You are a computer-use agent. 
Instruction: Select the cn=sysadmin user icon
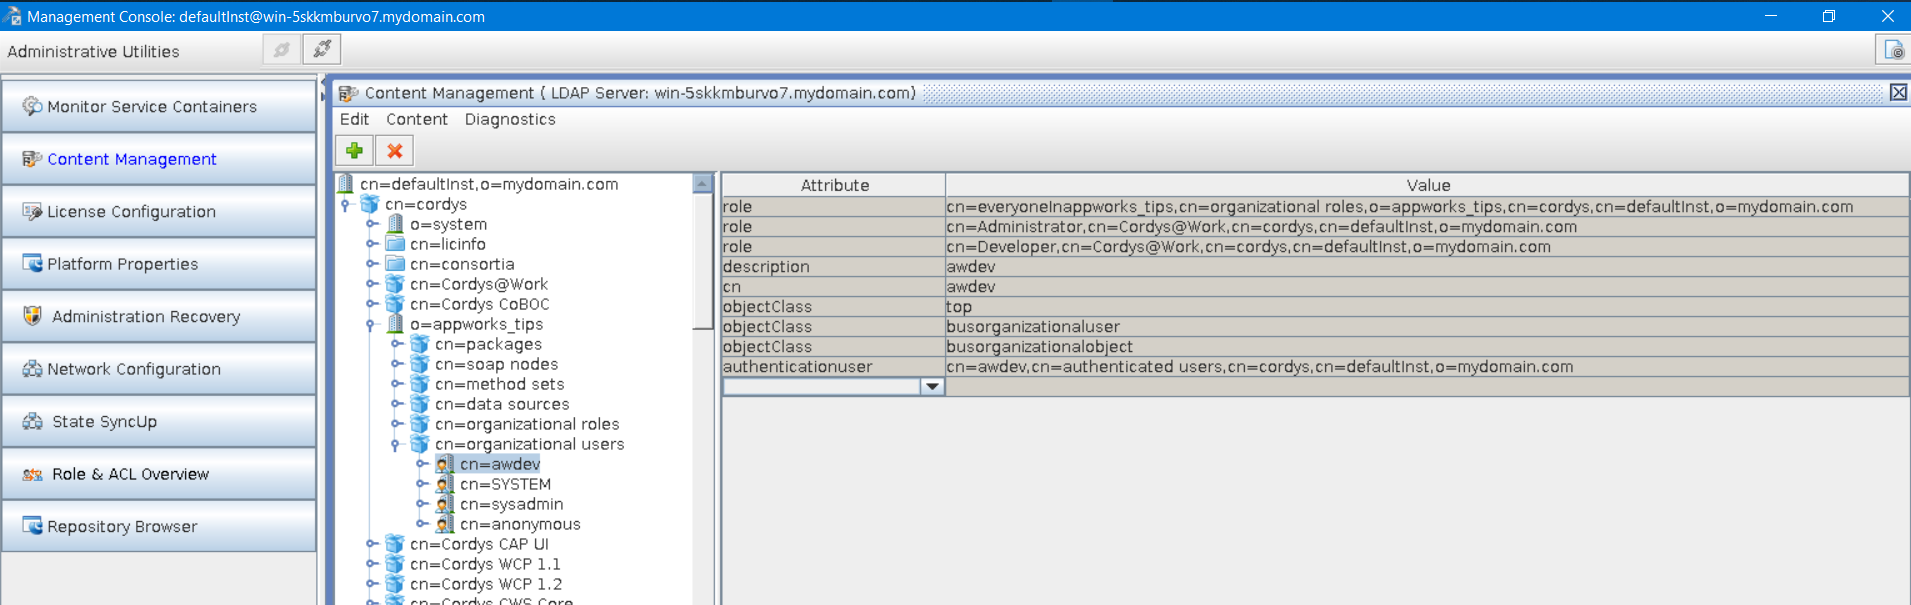coord(445,504)
